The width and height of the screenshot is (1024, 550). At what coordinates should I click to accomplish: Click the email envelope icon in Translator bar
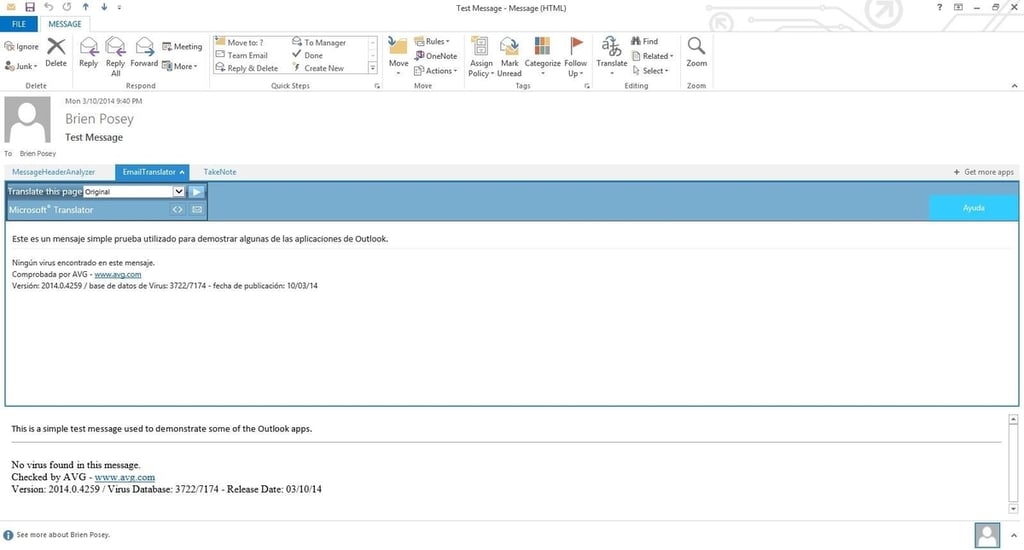tap(197, 210)
